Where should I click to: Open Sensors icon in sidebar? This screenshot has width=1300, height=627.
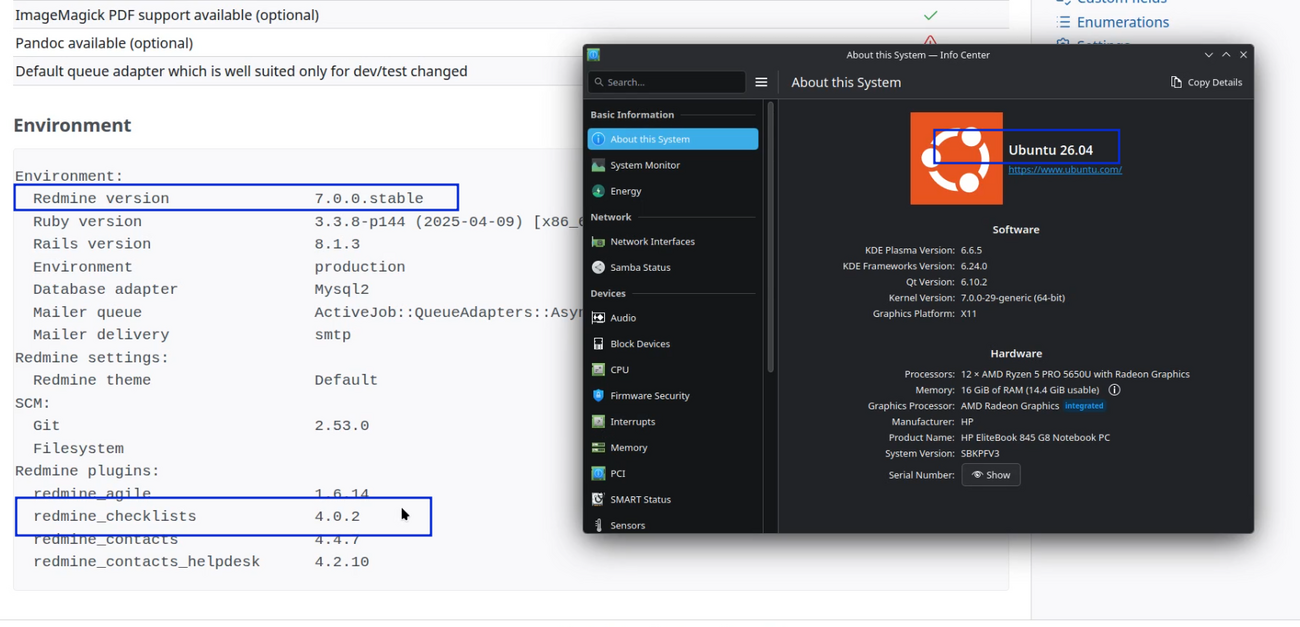pyautogui.click(x=598, y=526)
